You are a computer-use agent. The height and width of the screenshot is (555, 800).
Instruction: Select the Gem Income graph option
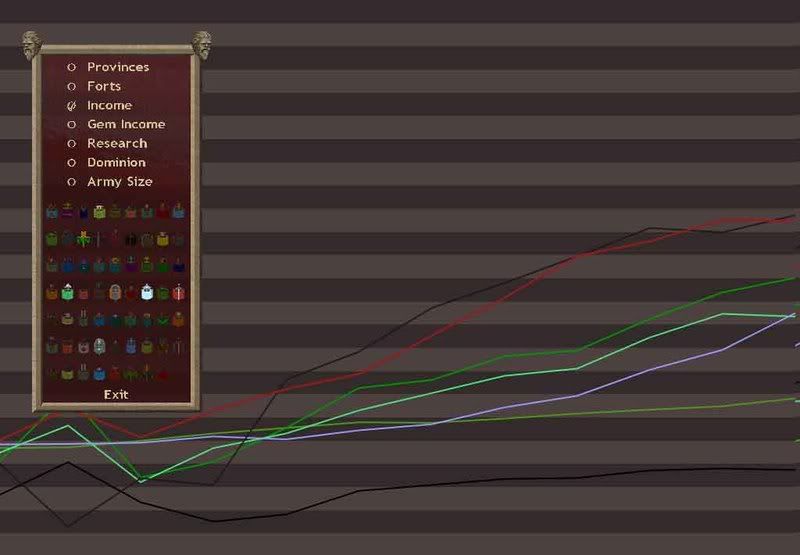[116, 124]
